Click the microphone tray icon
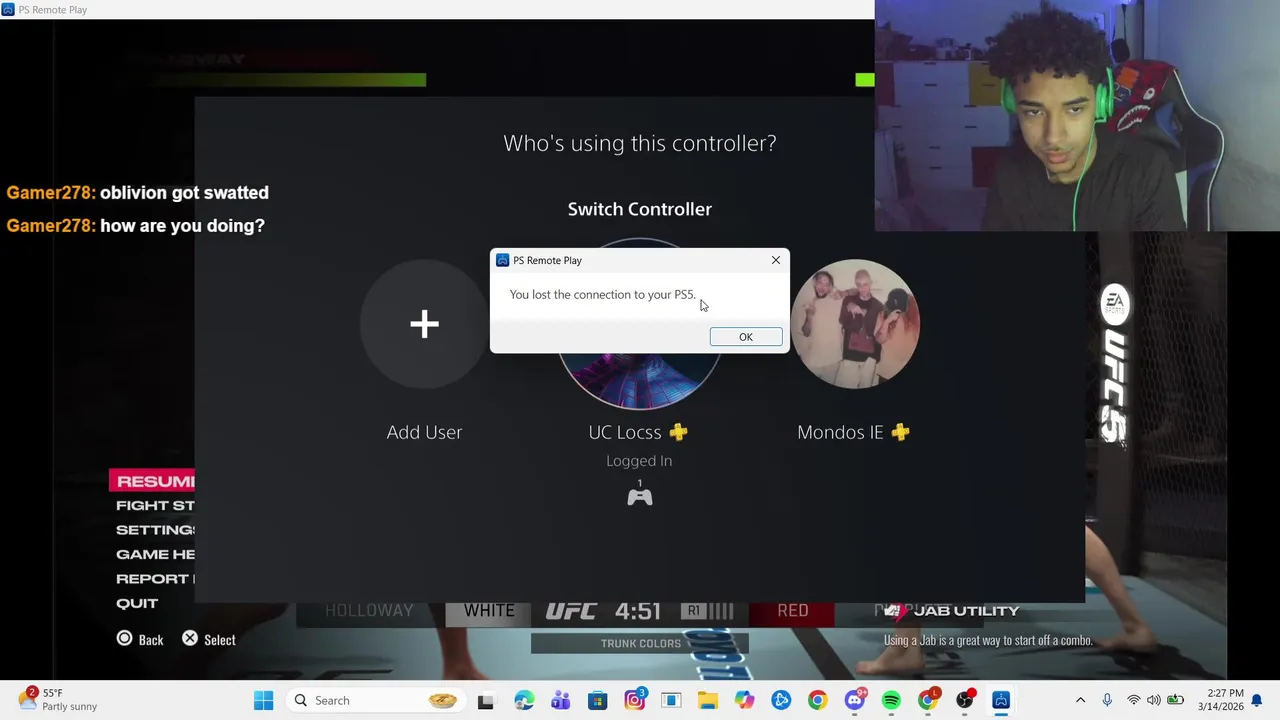 click(1107, 700)
